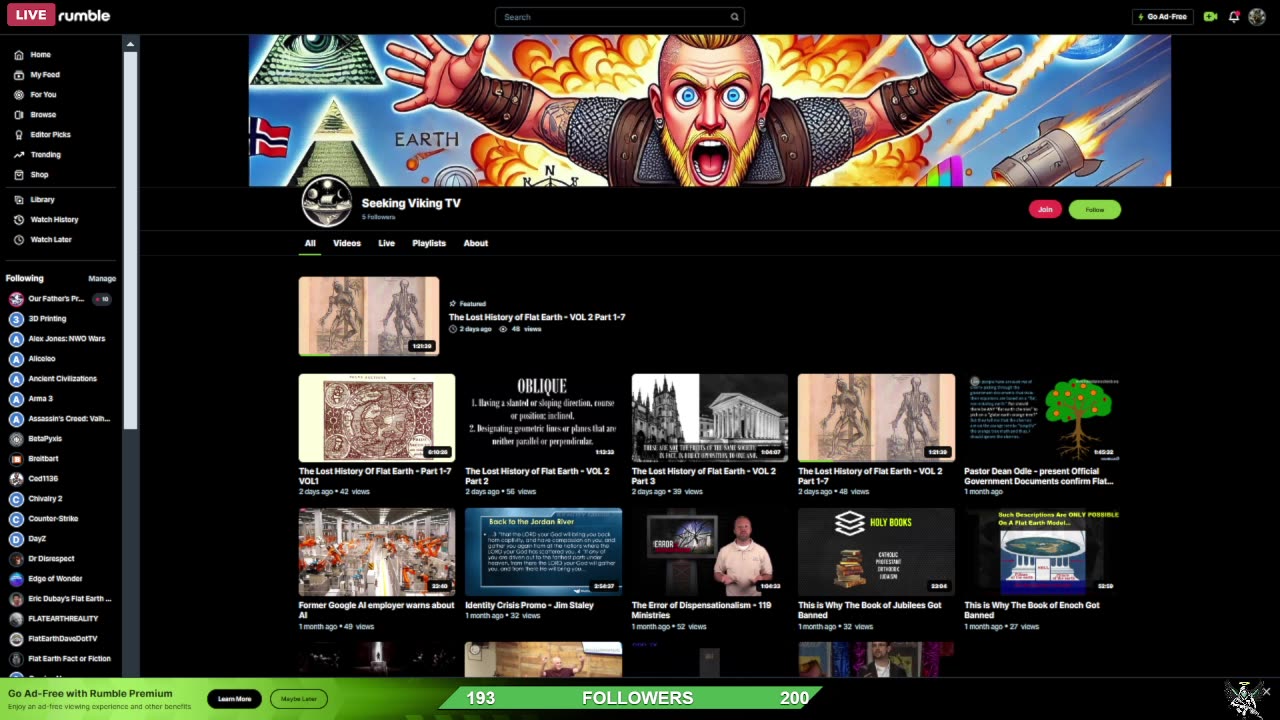
Task: Click the My Feed sidebar icon
Action: coord(18,75)
